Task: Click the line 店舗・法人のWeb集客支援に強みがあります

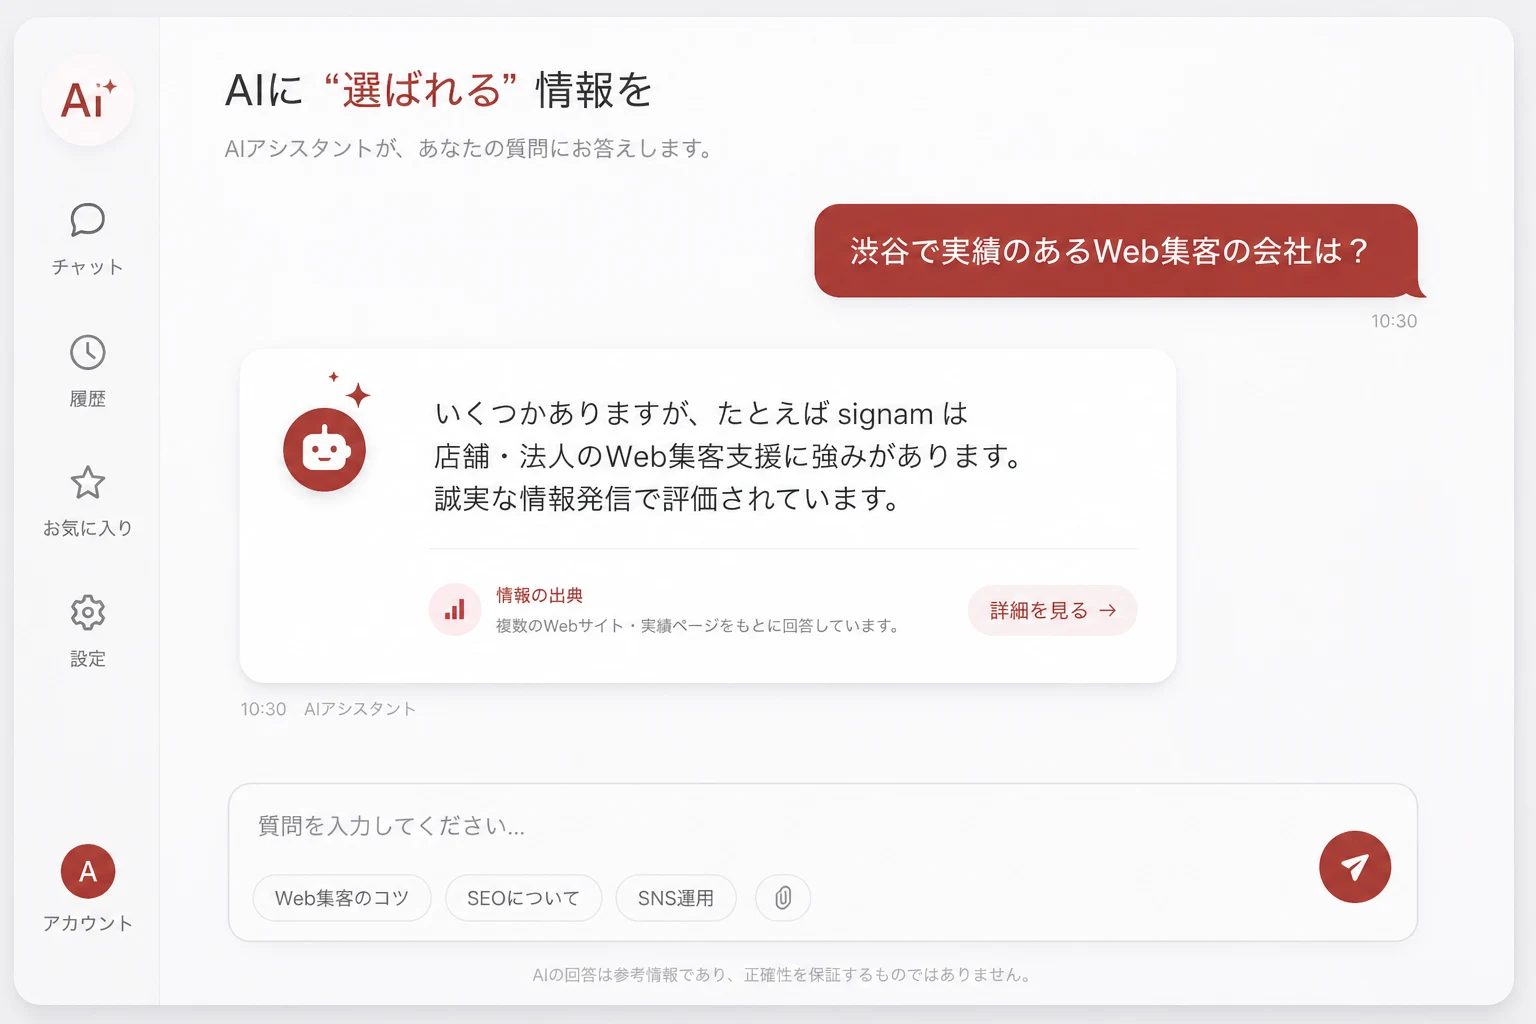Action: tap(730, 456)
